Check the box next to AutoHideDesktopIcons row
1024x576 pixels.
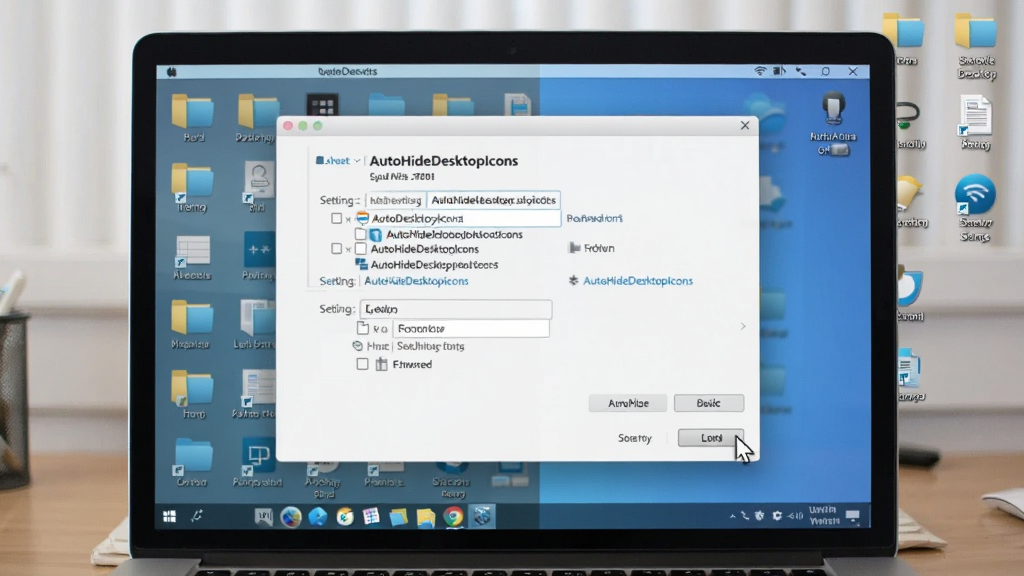(336, 249)
